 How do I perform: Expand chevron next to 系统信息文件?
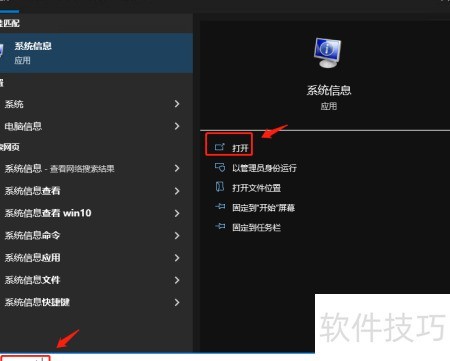(177, 280)
